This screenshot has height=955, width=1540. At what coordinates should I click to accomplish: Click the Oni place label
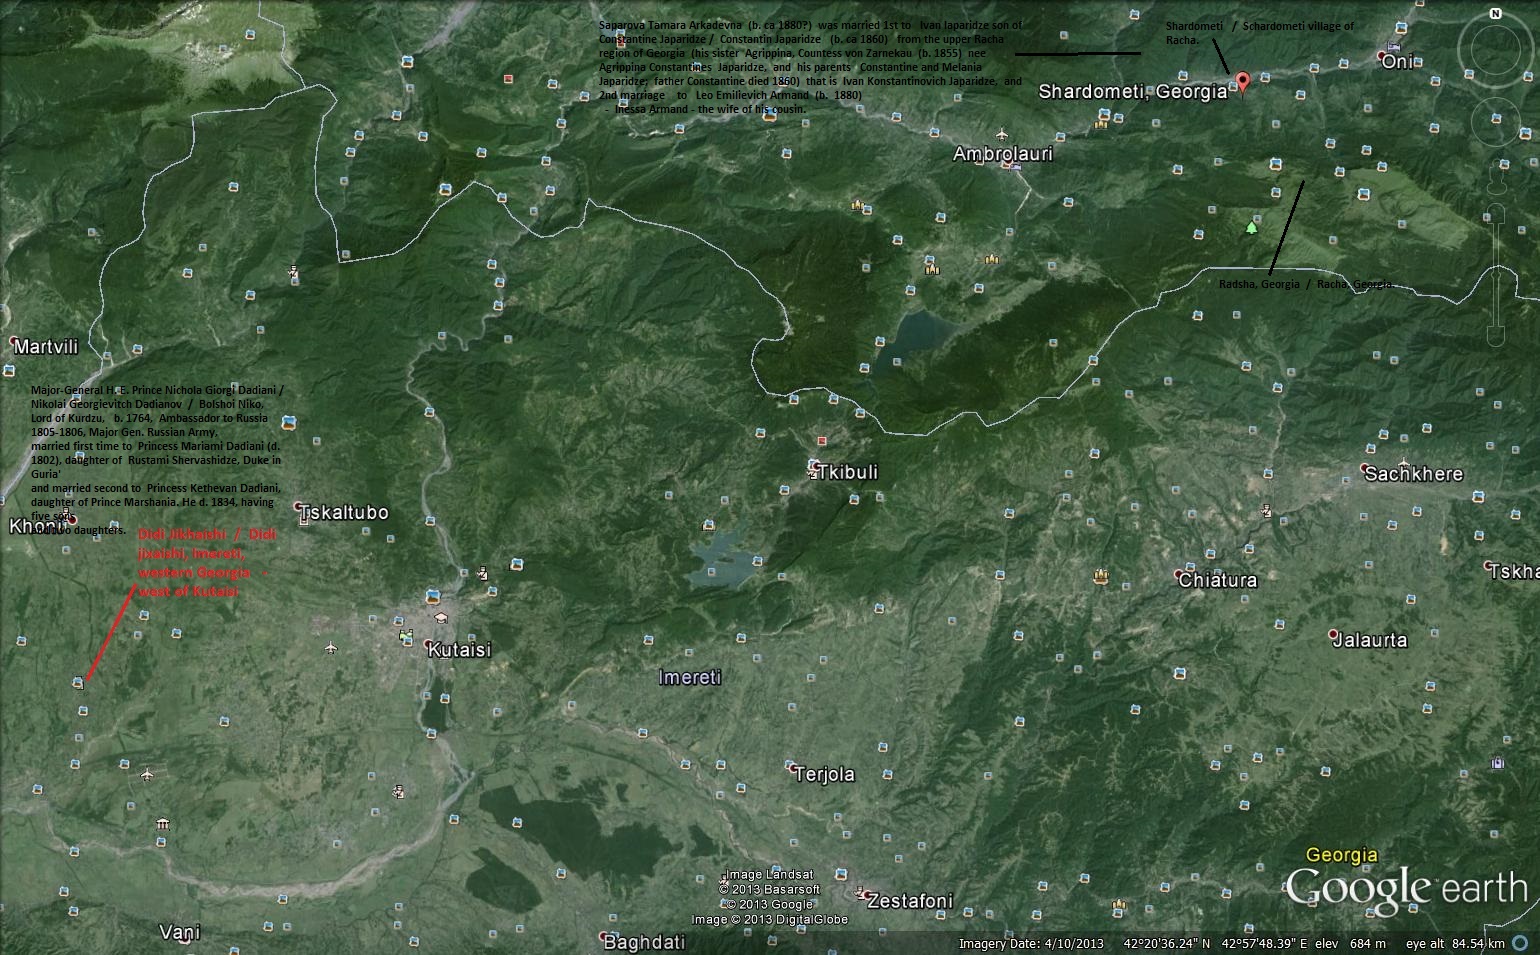pyautogui.click(x=1399, y=61)
